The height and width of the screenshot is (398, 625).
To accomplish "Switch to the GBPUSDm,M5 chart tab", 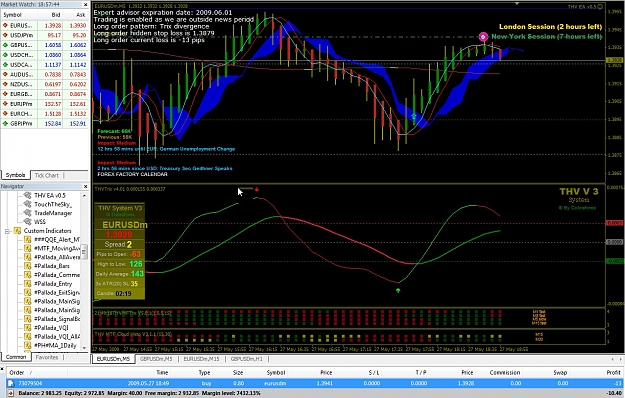I will pyautogui.click(x=156, y=359).
